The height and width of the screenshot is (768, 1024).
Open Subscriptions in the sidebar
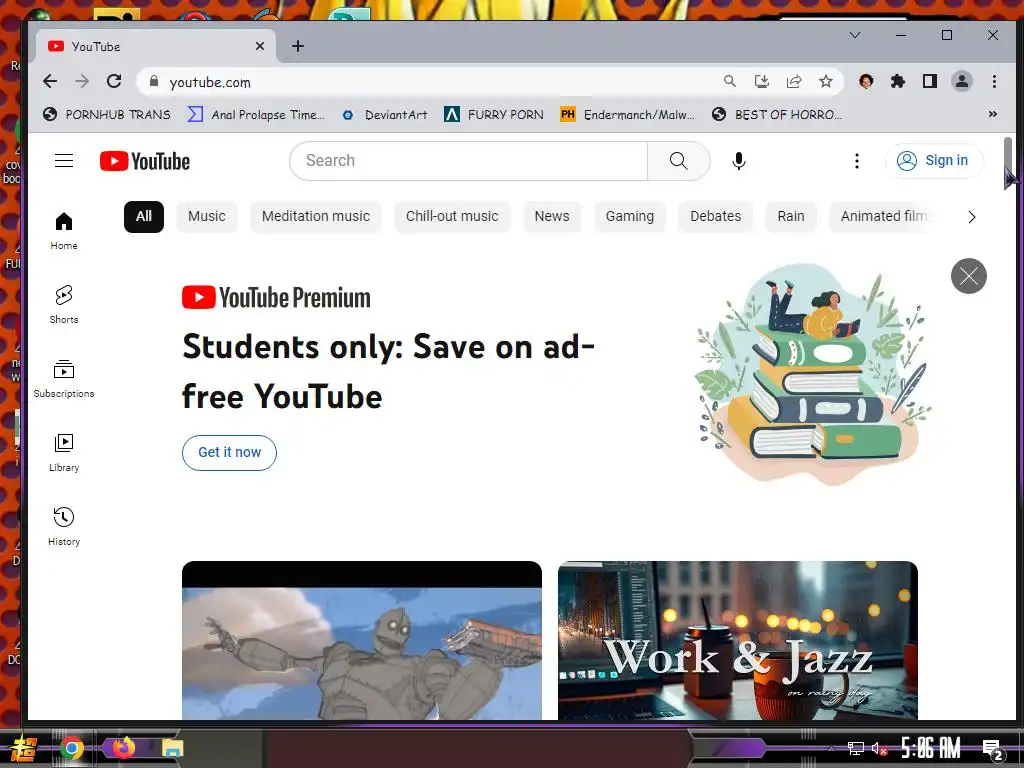(x=64, y=379)
